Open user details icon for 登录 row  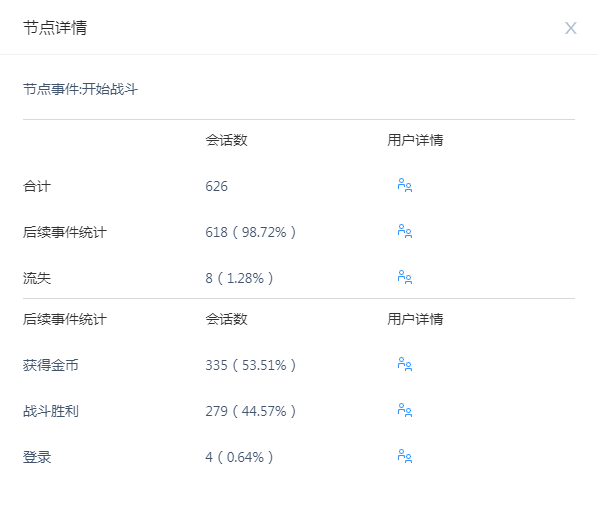pos(405,456)
